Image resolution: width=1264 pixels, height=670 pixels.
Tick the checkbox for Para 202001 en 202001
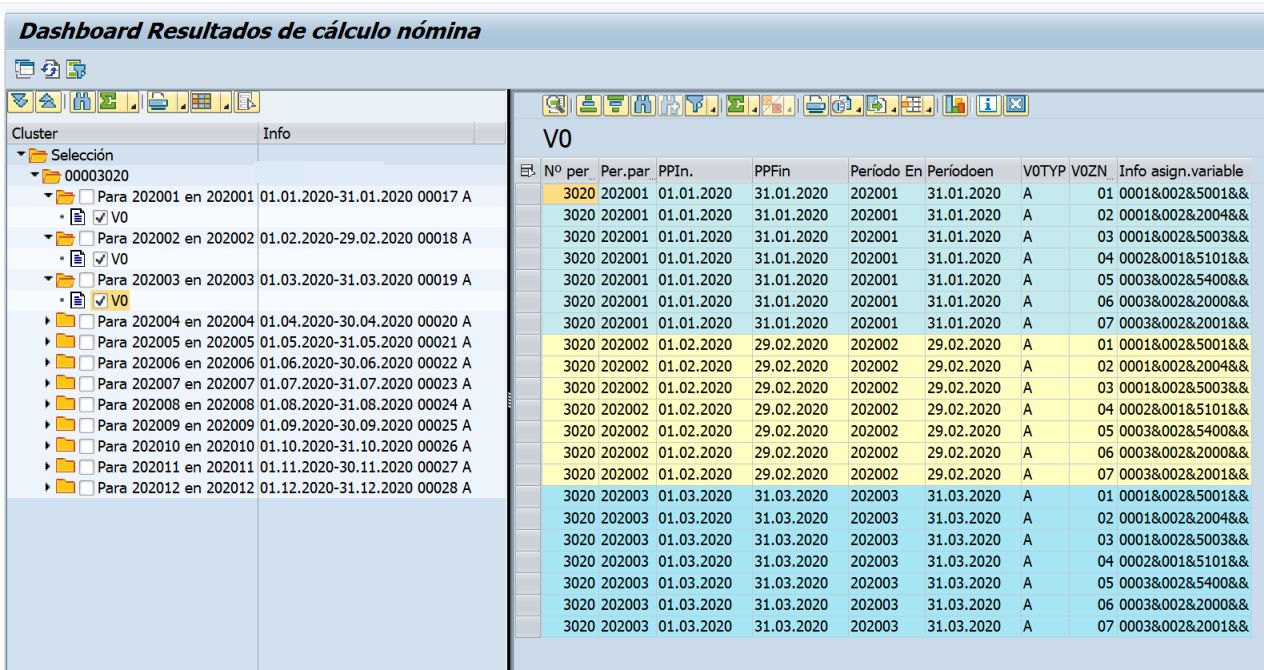(87, 196)
